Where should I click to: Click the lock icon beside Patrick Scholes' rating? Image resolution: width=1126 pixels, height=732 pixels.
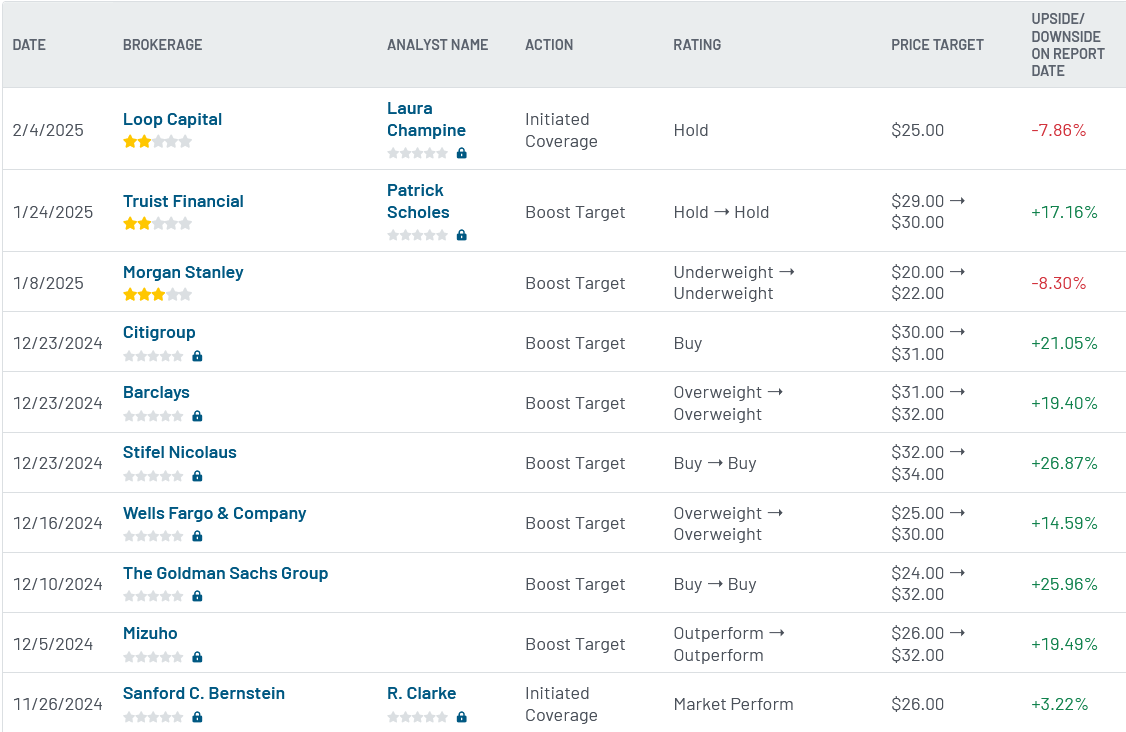tap(462, 235)
